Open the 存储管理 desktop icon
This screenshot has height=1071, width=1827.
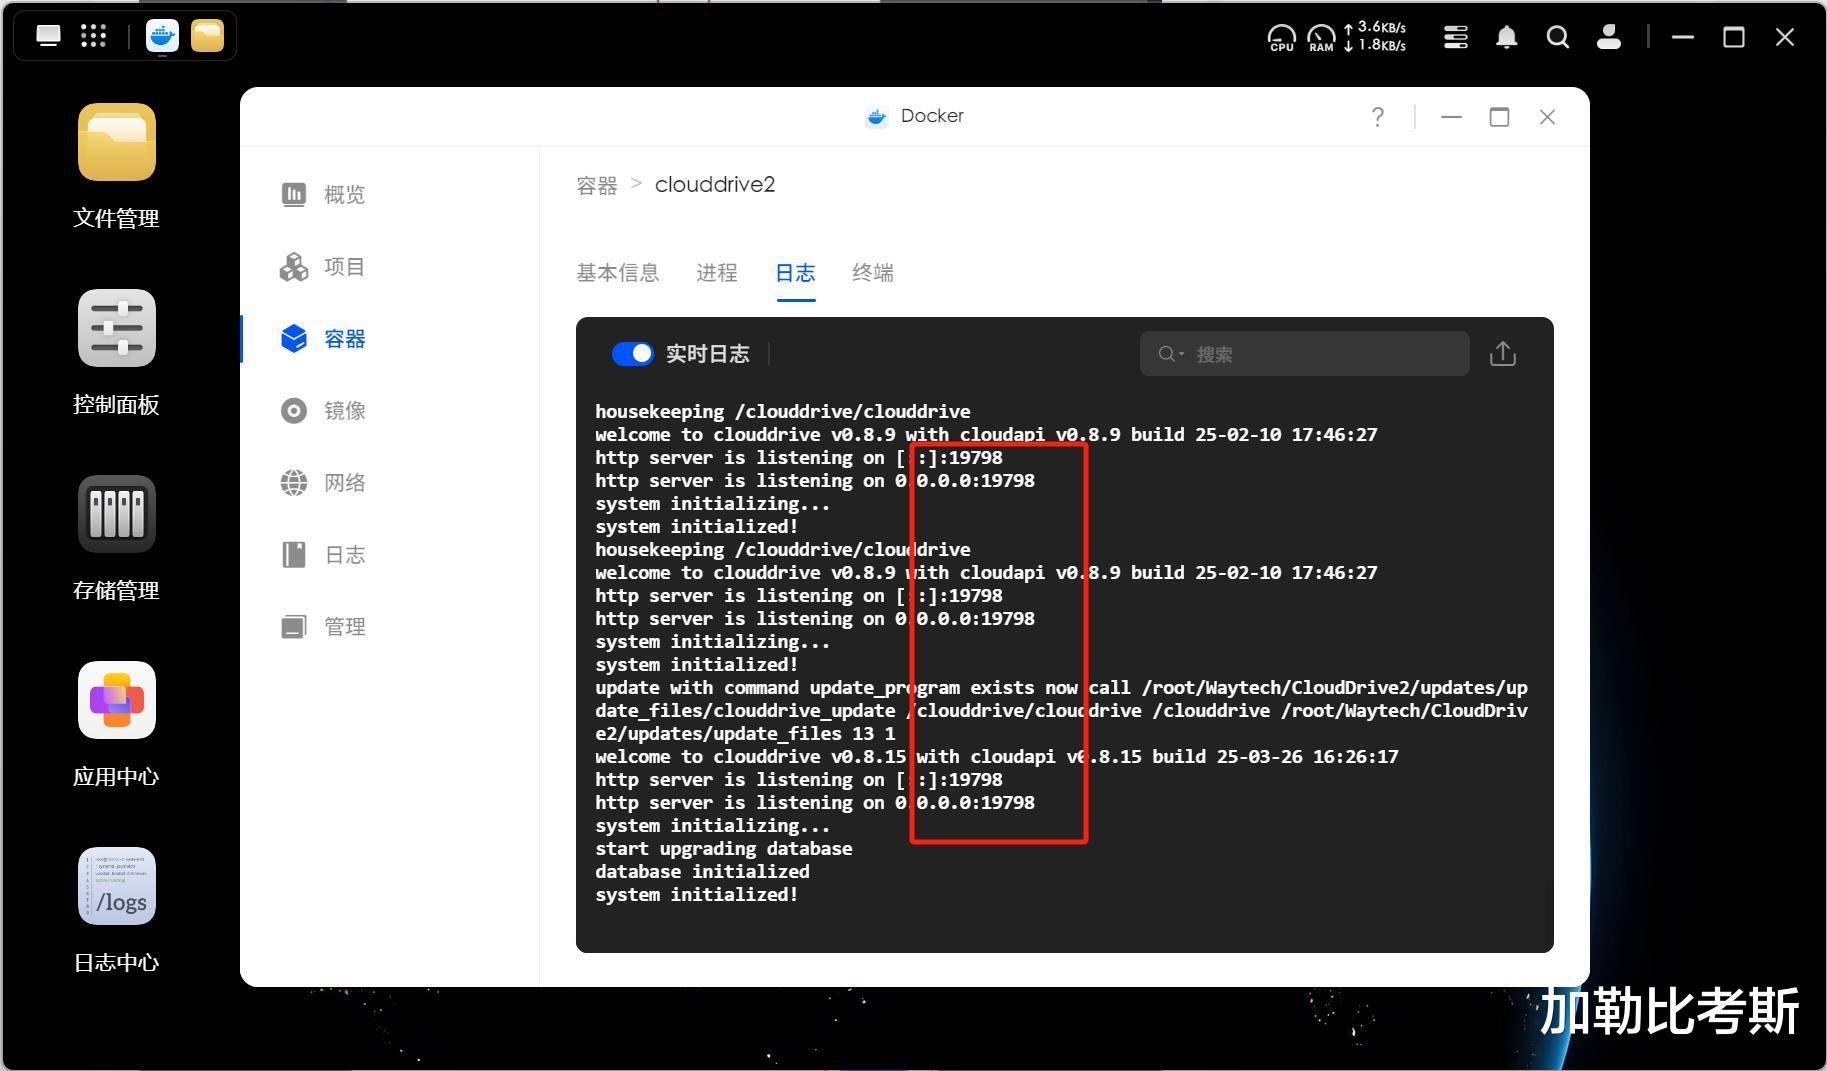pyautogui.click(x=117, y=514)
